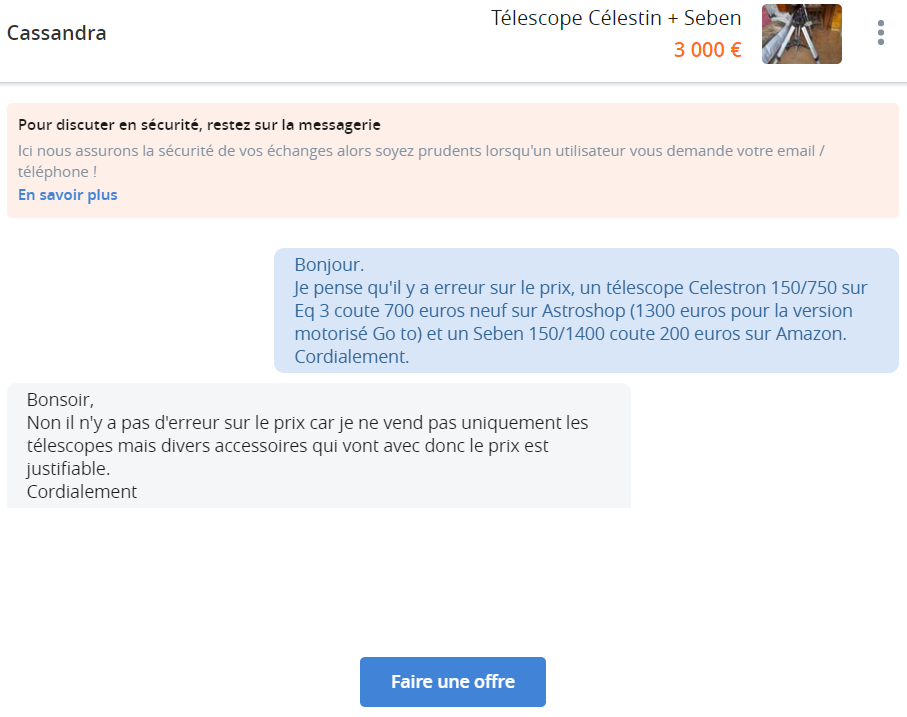Click "Bonjour." in the sent message
The image size is (907, 717).
[329, 265]
